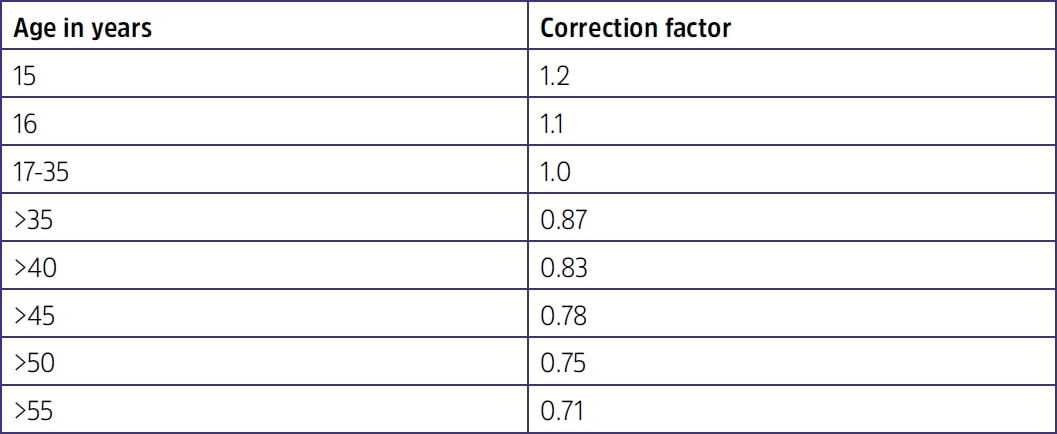Viewport: 1057px width, 434px height.
Task: Click the 0.83 correction factor cell
Action: (562, 268)
